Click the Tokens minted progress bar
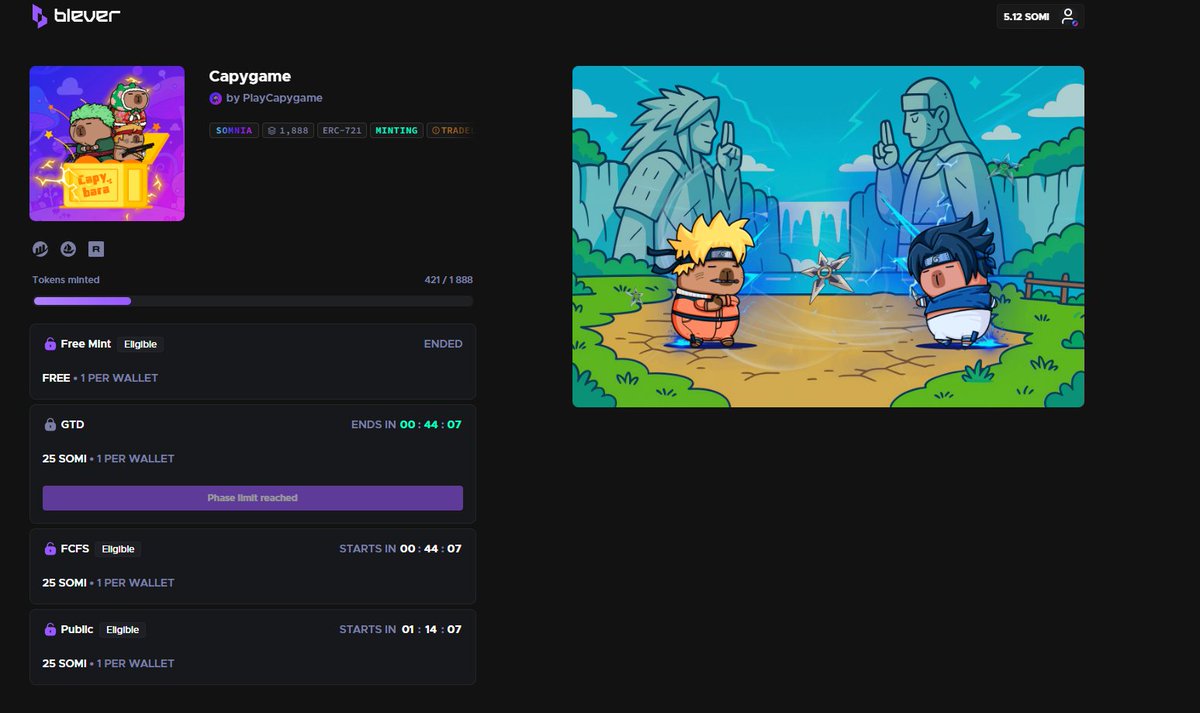This screenshot has width=1200, height=713. pos(253,300)
